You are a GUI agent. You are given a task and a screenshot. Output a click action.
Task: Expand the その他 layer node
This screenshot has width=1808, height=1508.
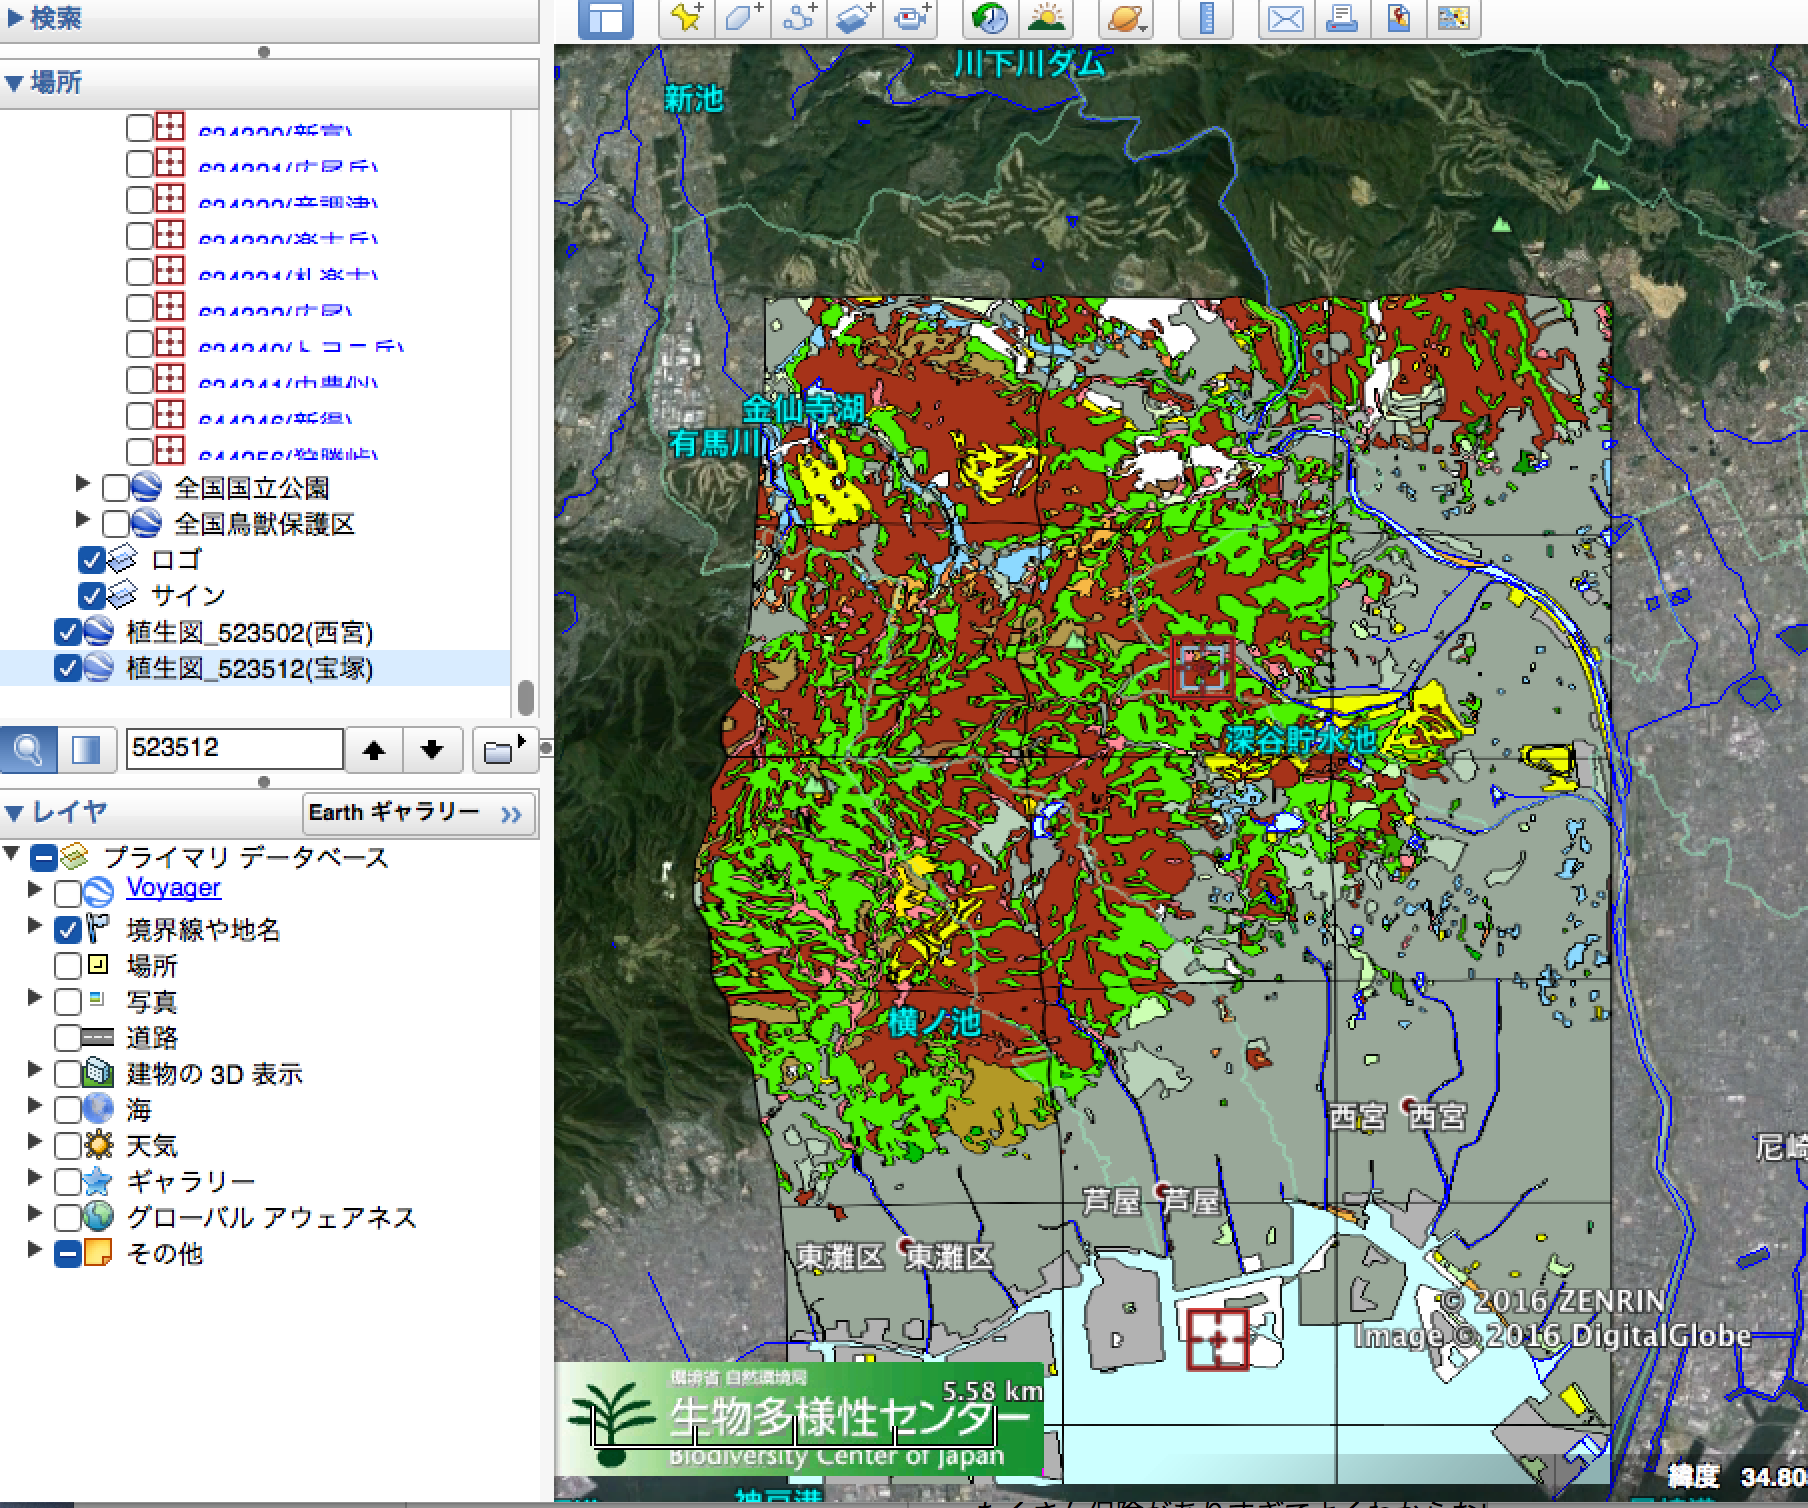coord(36,1251)
